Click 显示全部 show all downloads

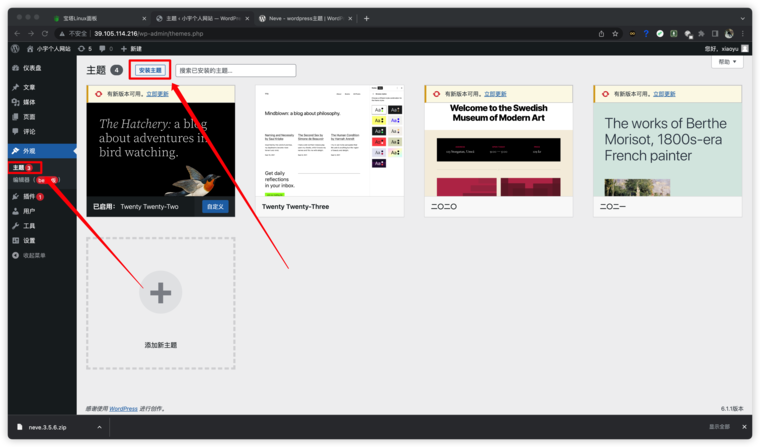(x=719, y=427)
